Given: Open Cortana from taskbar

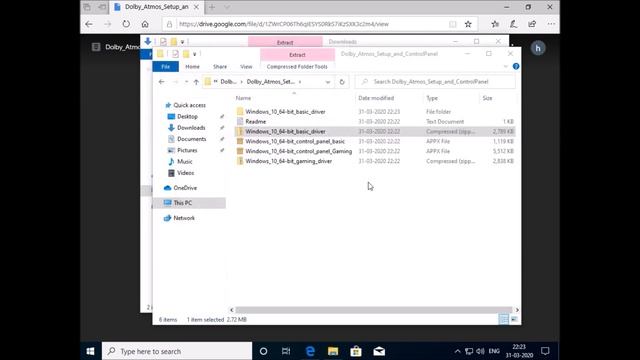Looking at the screenshot, I should click(263, 351).
